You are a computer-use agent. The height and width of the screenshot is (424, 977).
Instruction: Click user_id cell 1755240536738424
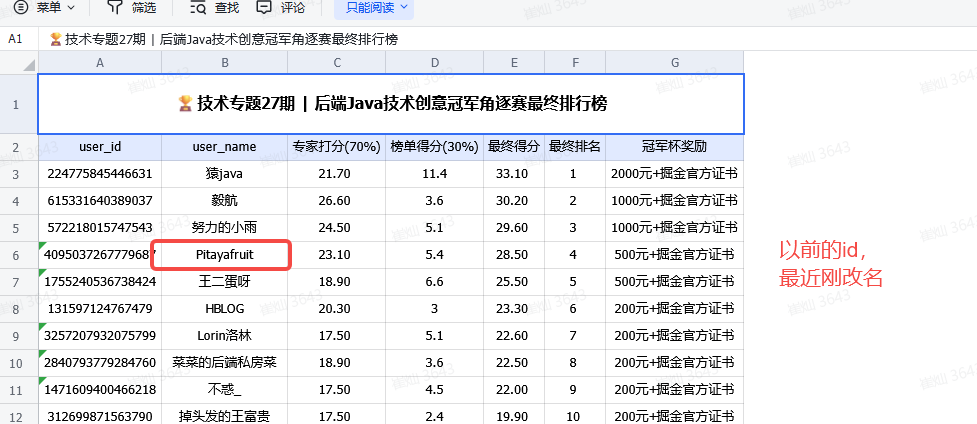tap(100, 282)
